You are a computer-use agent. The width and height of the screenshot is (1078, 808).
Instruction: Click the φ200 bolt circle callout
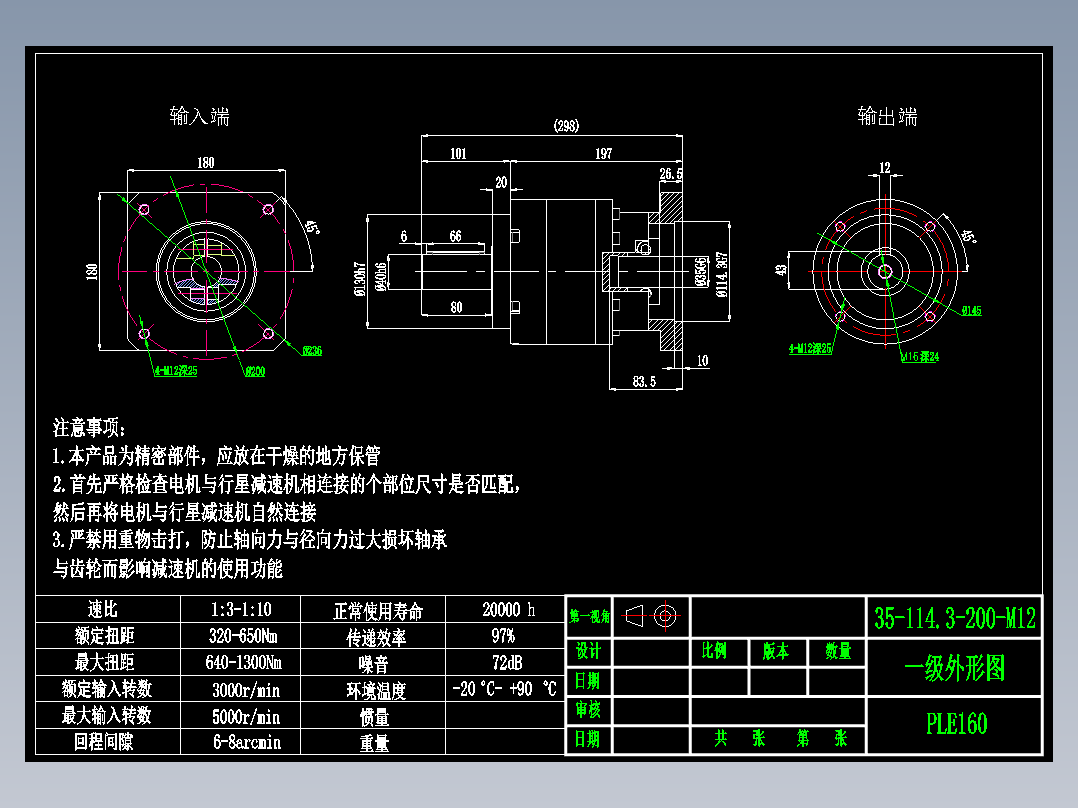(x=256, y=371)
